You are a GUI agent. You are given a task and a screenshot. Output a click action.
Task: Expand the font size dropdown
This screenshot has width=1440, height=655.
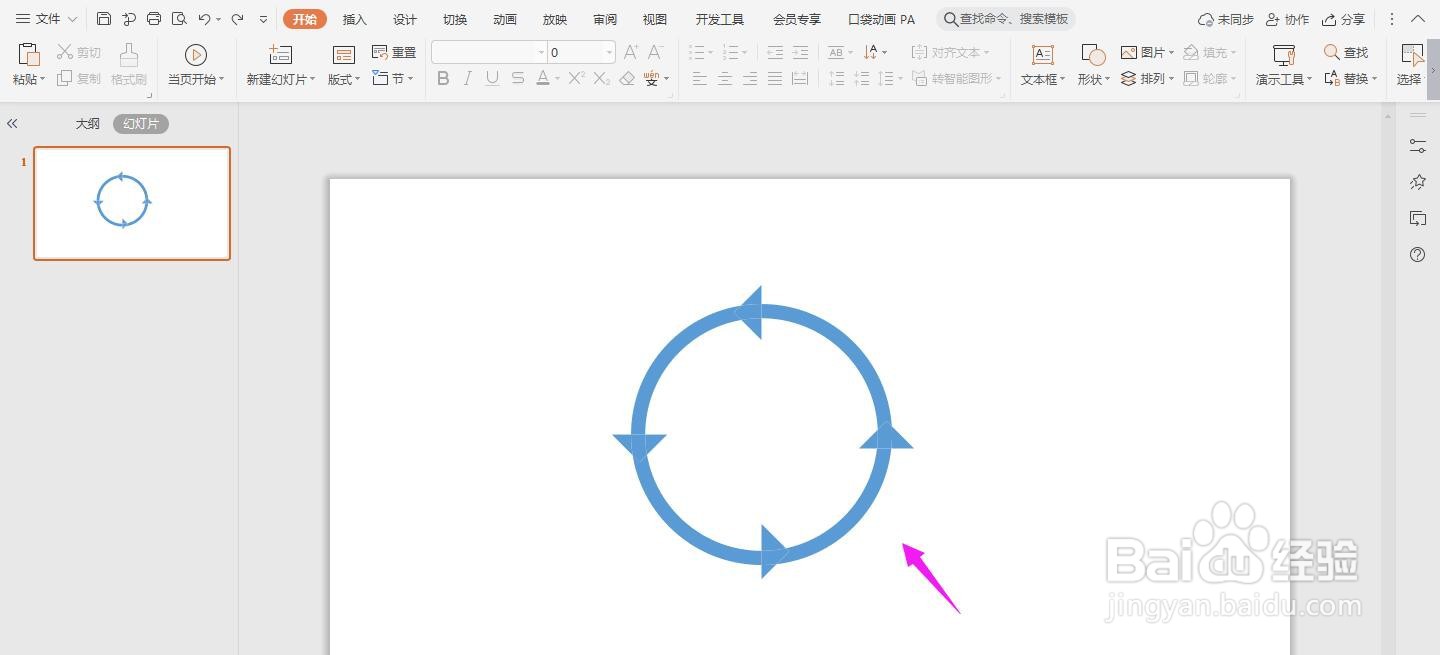pos(609,52)
